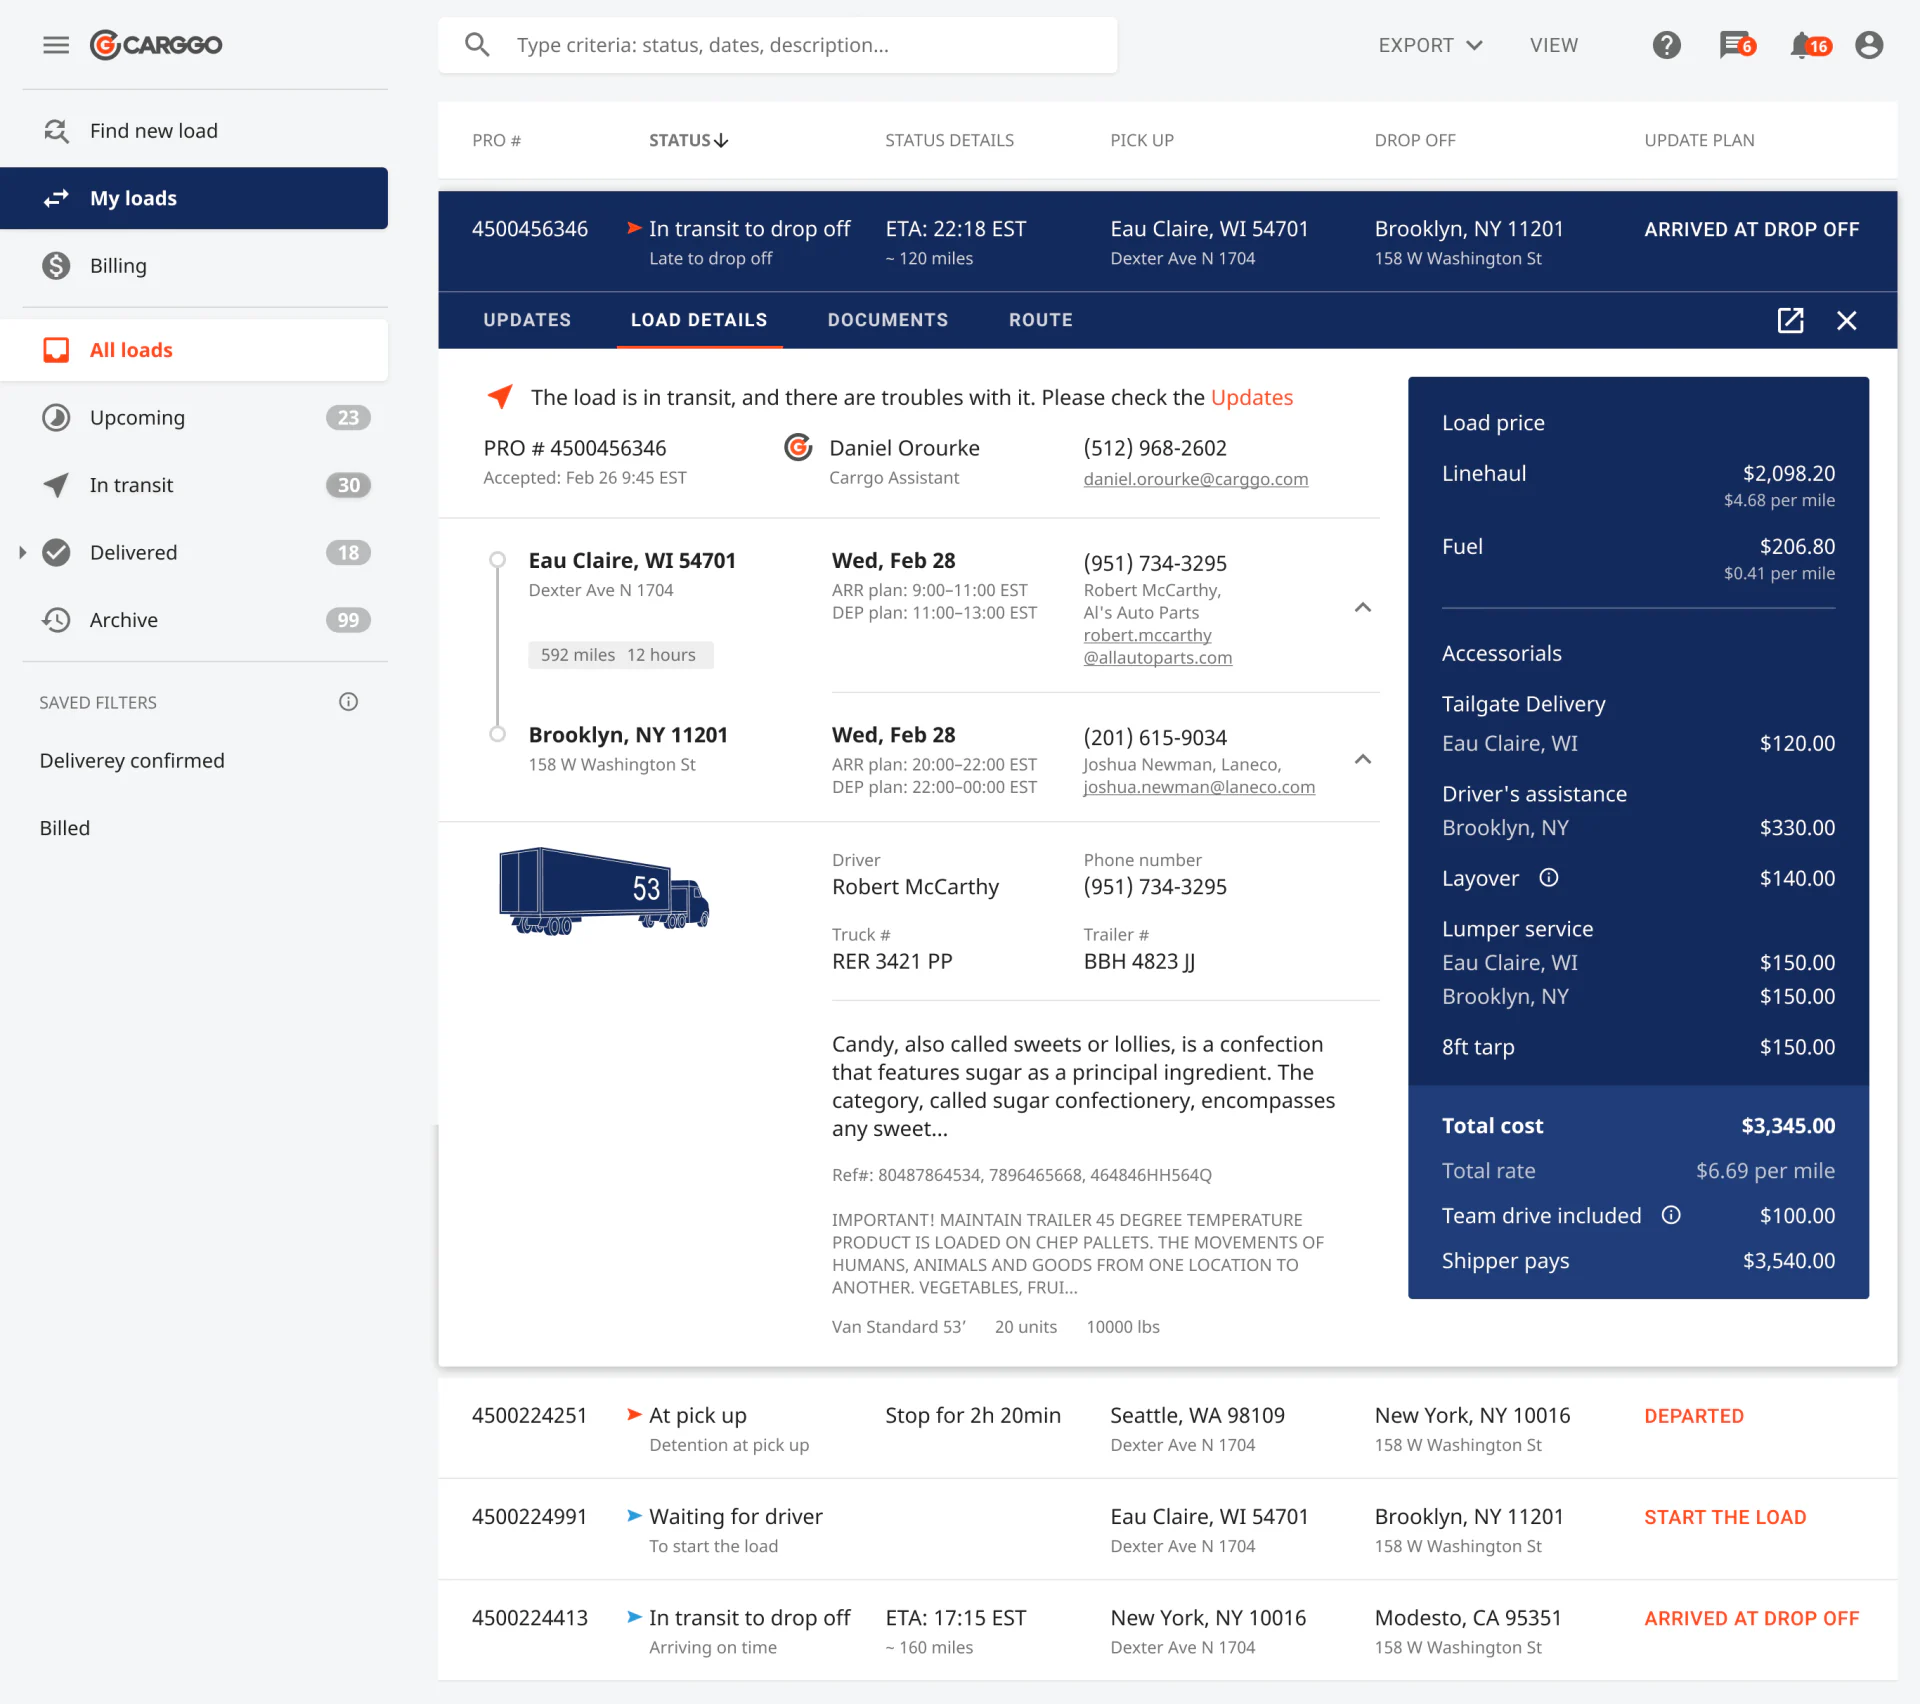Click in the search criteria field
Viewport: 1920px width, 1704px height.
pos(777,45)
